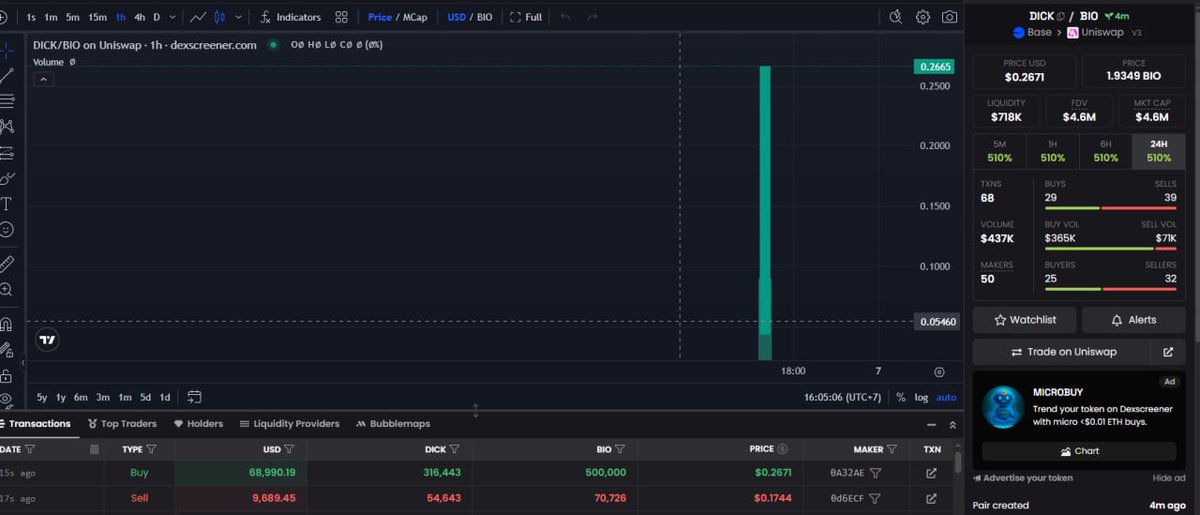
Task: Select the ruler measure tool
Action: coord(6,264)
